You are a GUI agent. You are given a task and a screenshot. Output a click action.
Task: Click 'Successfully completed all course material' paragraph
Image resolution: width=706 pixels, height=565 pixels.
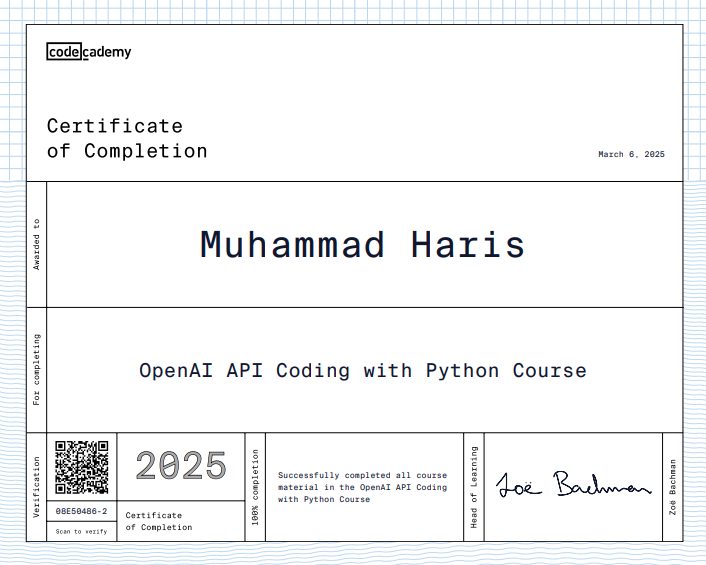(362, 487)
